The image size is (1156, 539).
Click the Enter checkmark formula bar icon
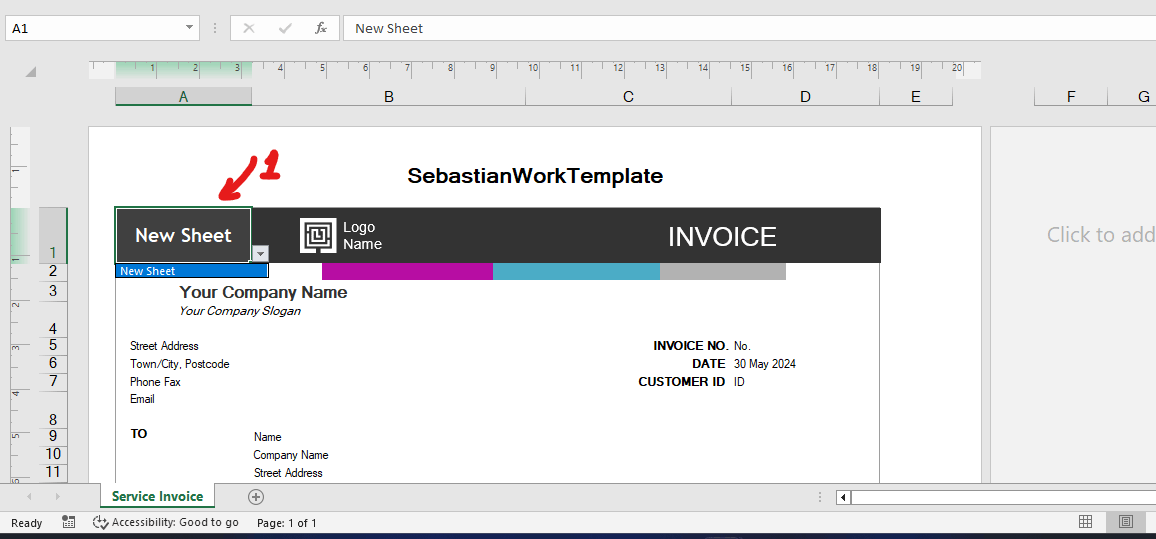pyautogui.click(x=285, y=28)
